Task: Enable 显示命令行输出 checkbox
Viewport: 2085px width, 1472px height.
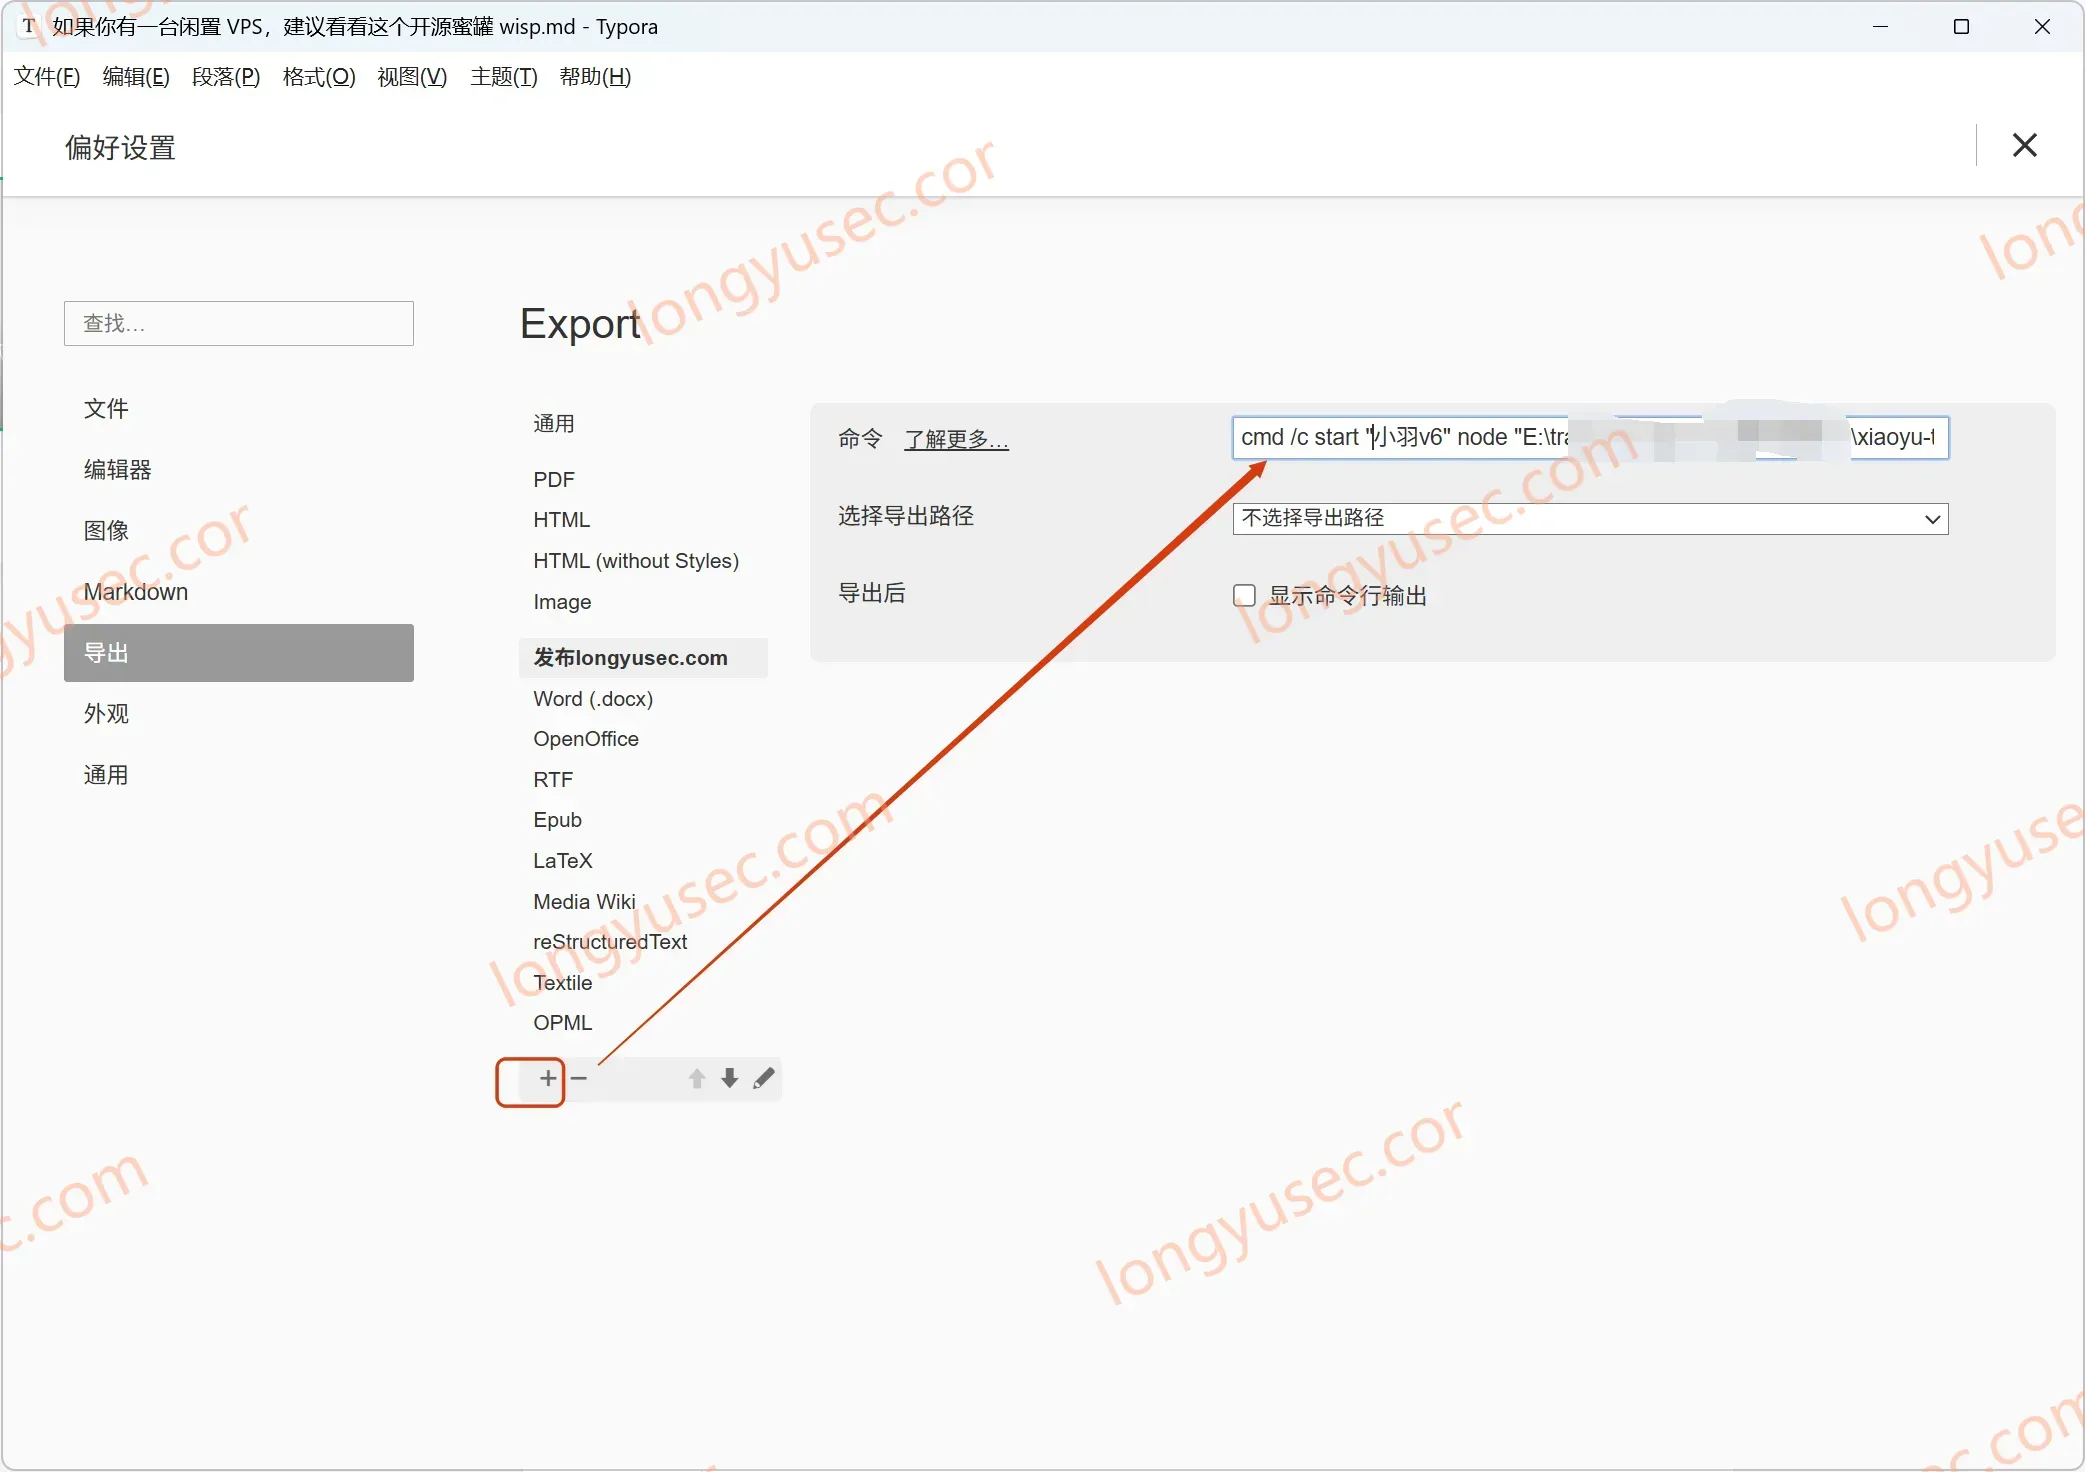Action: click(1244, 595)
